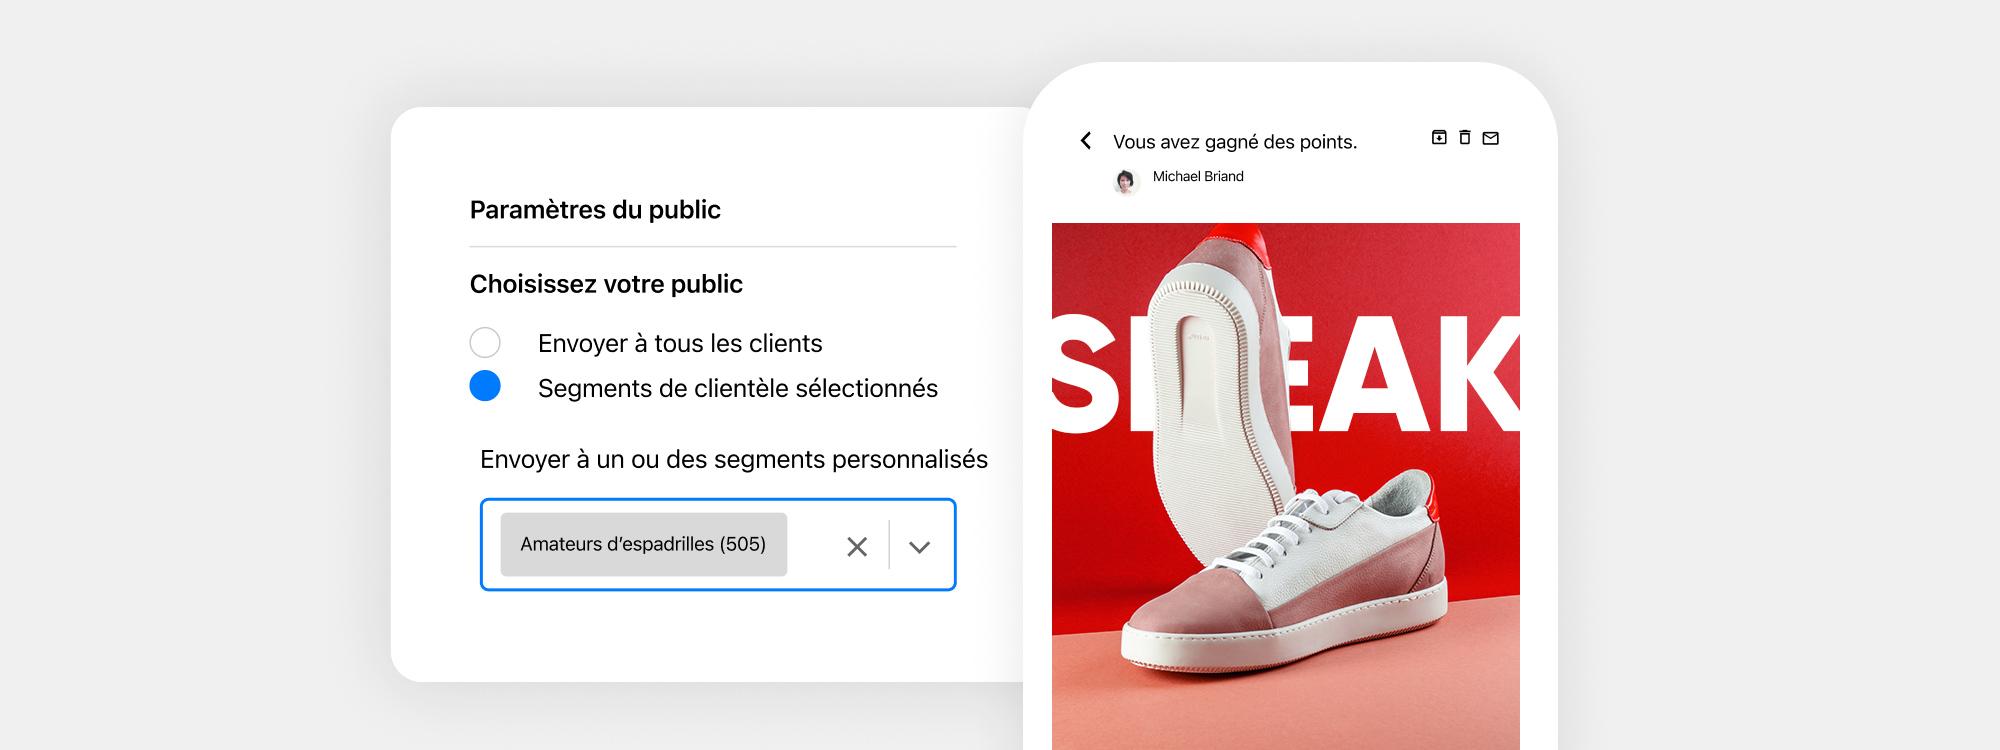2000x750 pixels.
Task: Open the subject 'Vous avez gagné des points.'
Action: click(x=1235, y=142)
